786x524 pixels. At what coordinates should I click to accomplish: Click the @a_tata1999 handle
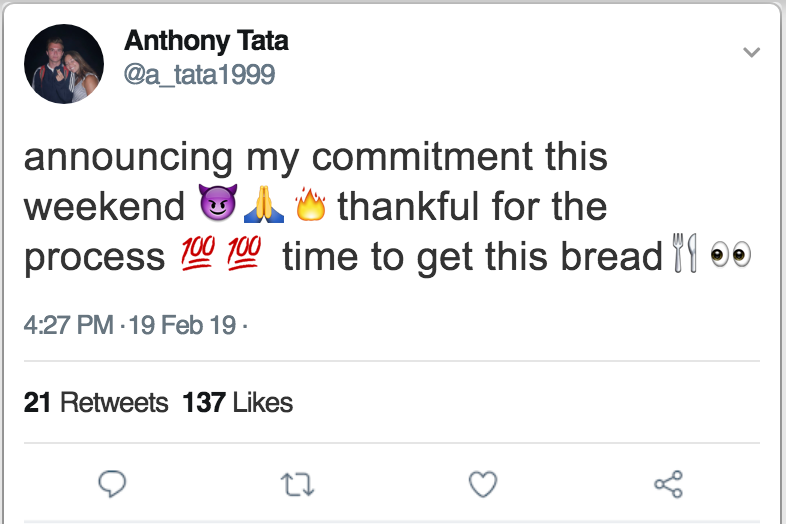pos(199,75)
